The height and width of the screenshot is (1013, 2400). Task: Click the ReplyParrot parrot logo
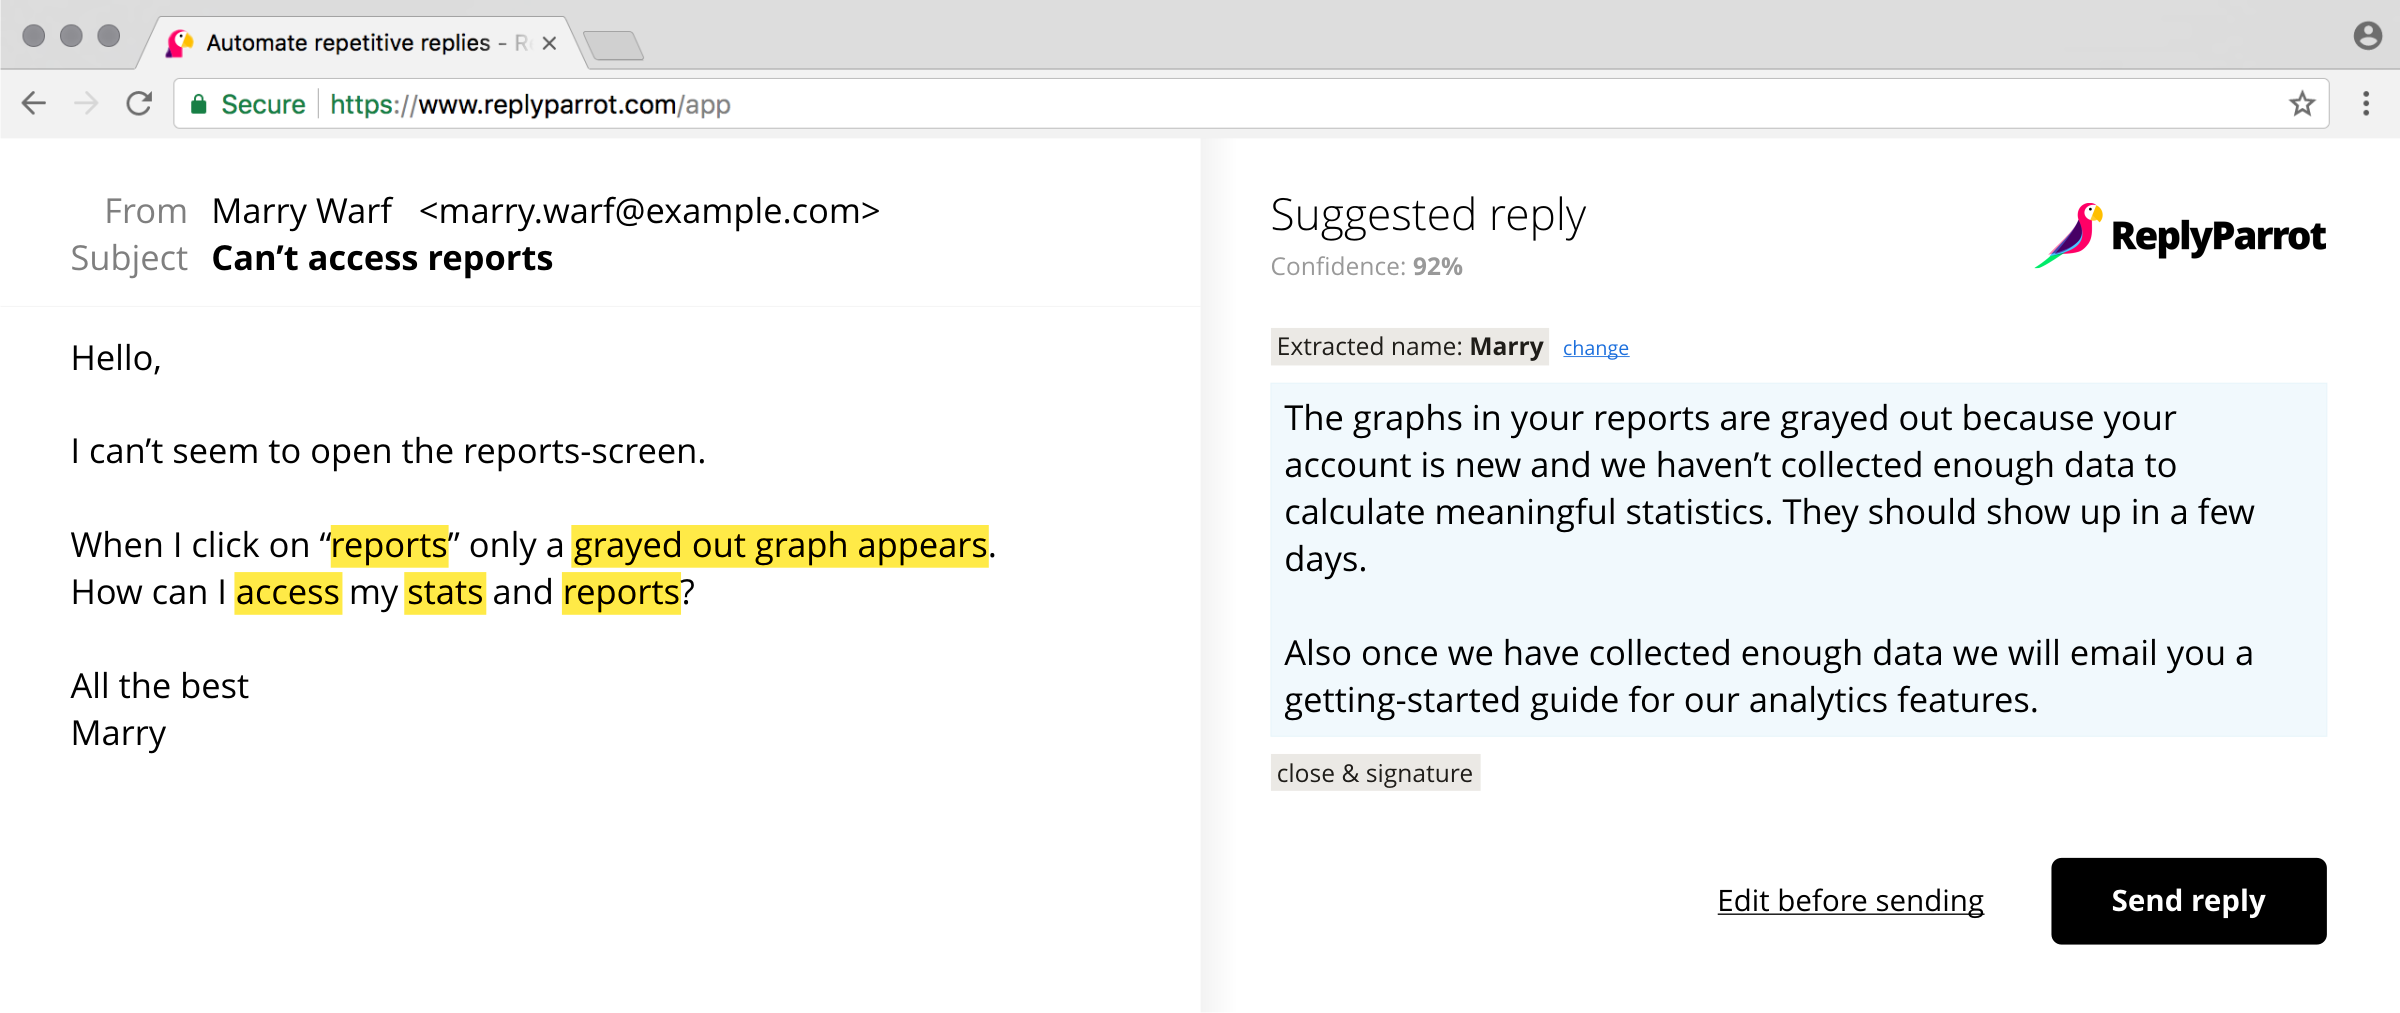(x=2070, y=236)
